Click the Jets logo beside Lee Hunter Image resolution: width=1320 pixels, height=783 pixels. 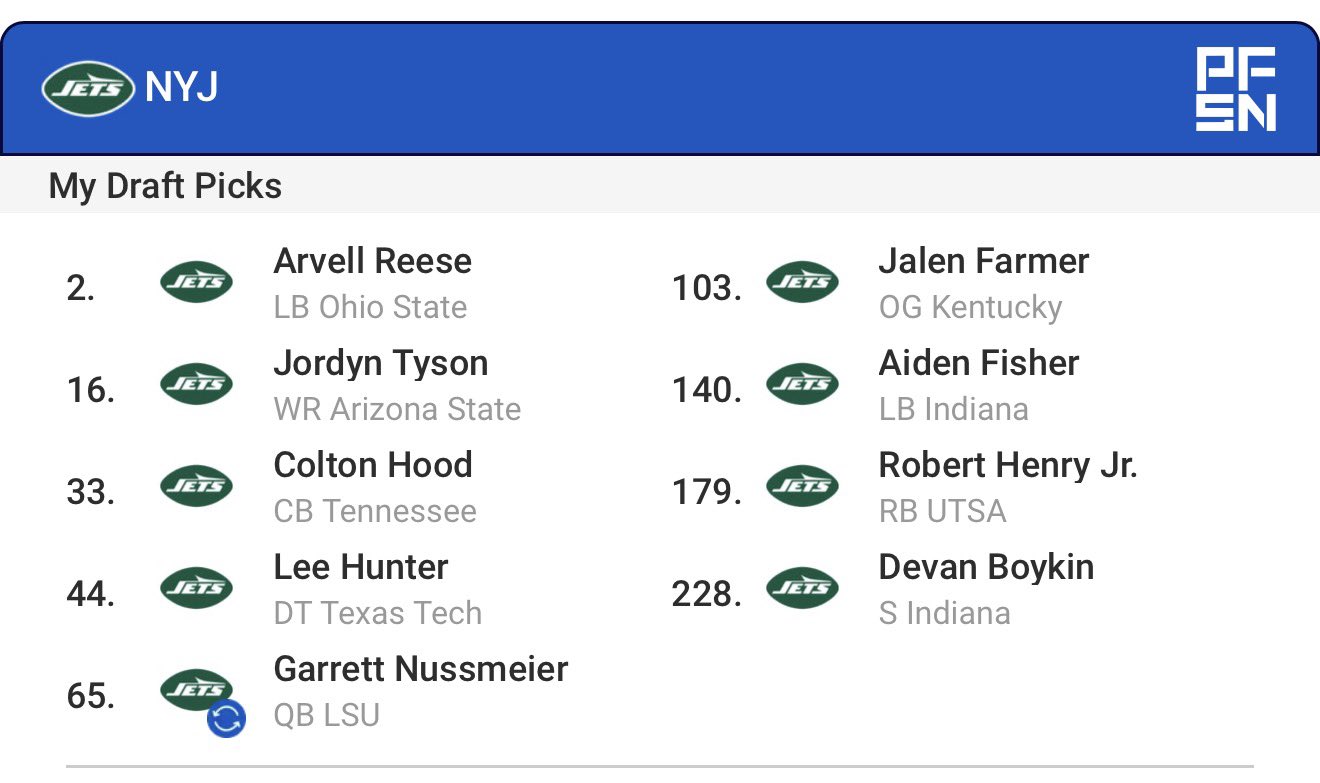point(196,588)
